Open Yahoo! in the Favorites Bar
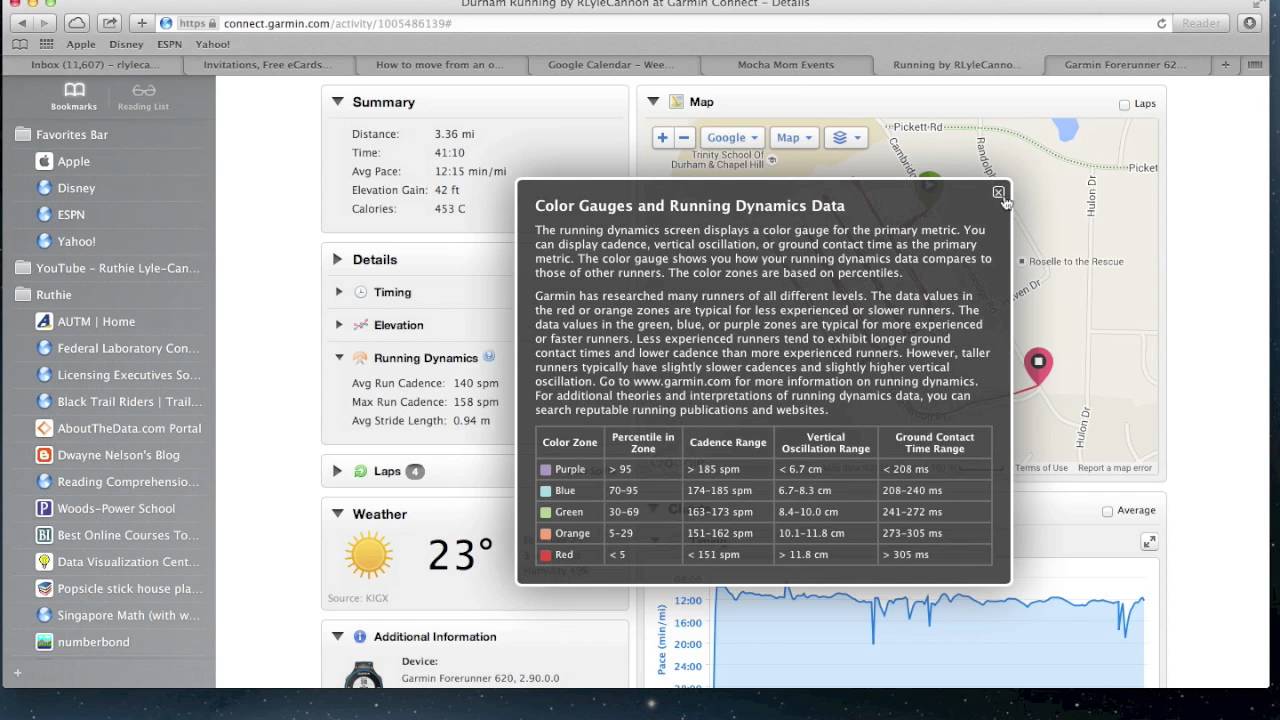The height and width of the screenshot is (720, 1280). point(212,44)
